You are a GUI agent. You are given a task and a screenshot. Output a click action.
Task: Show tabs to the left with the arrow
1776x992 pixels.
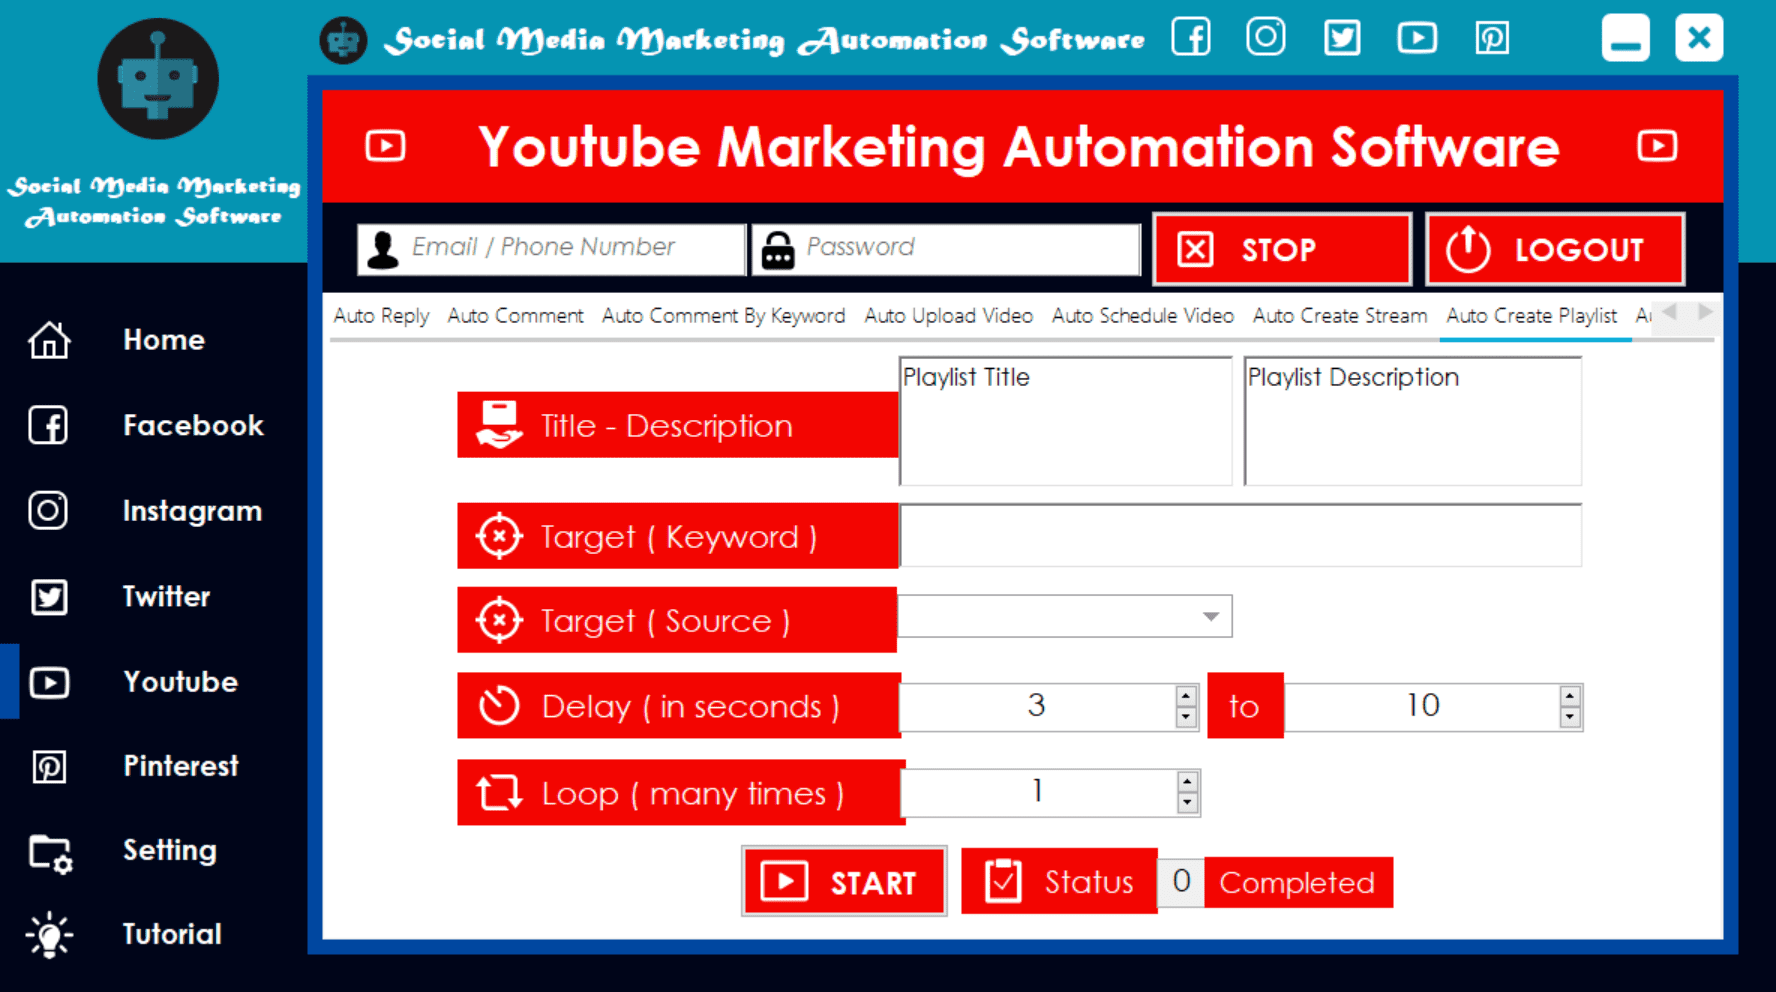(1669, 313)
